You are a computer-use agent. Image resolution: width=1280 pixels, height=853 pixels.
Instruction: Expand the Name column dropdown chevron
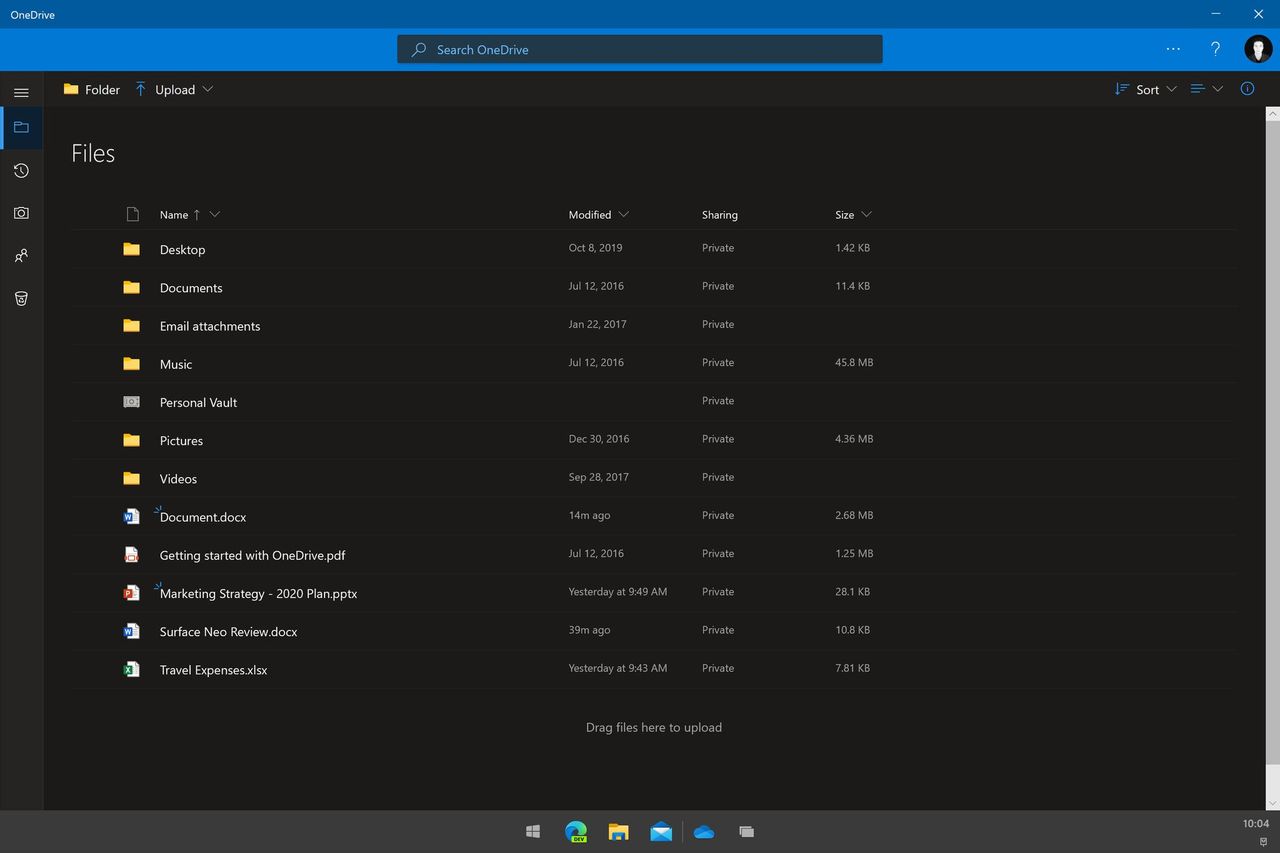[x=215, y=214]
